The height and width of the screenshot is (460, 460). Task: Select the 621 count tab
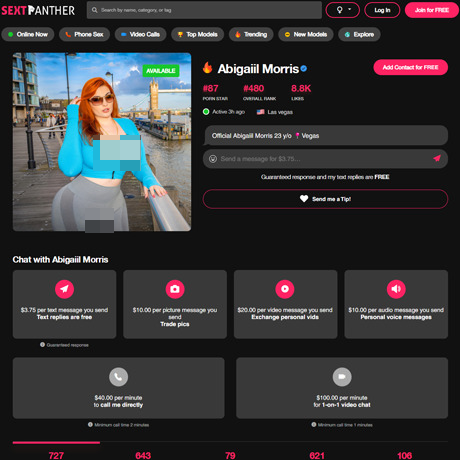point(317,455)
